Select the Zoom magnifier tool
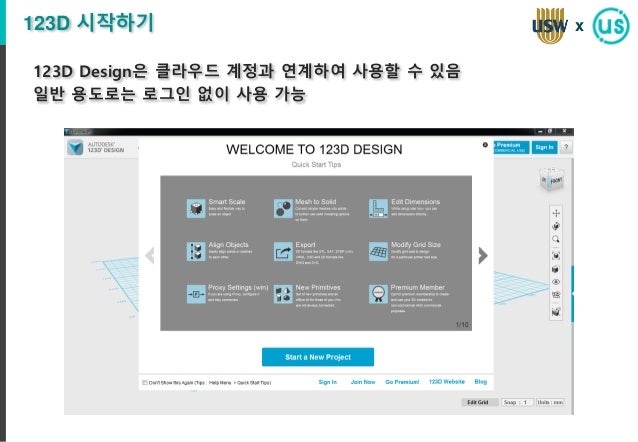The image size is (638, 442). (x=556, y=239)
